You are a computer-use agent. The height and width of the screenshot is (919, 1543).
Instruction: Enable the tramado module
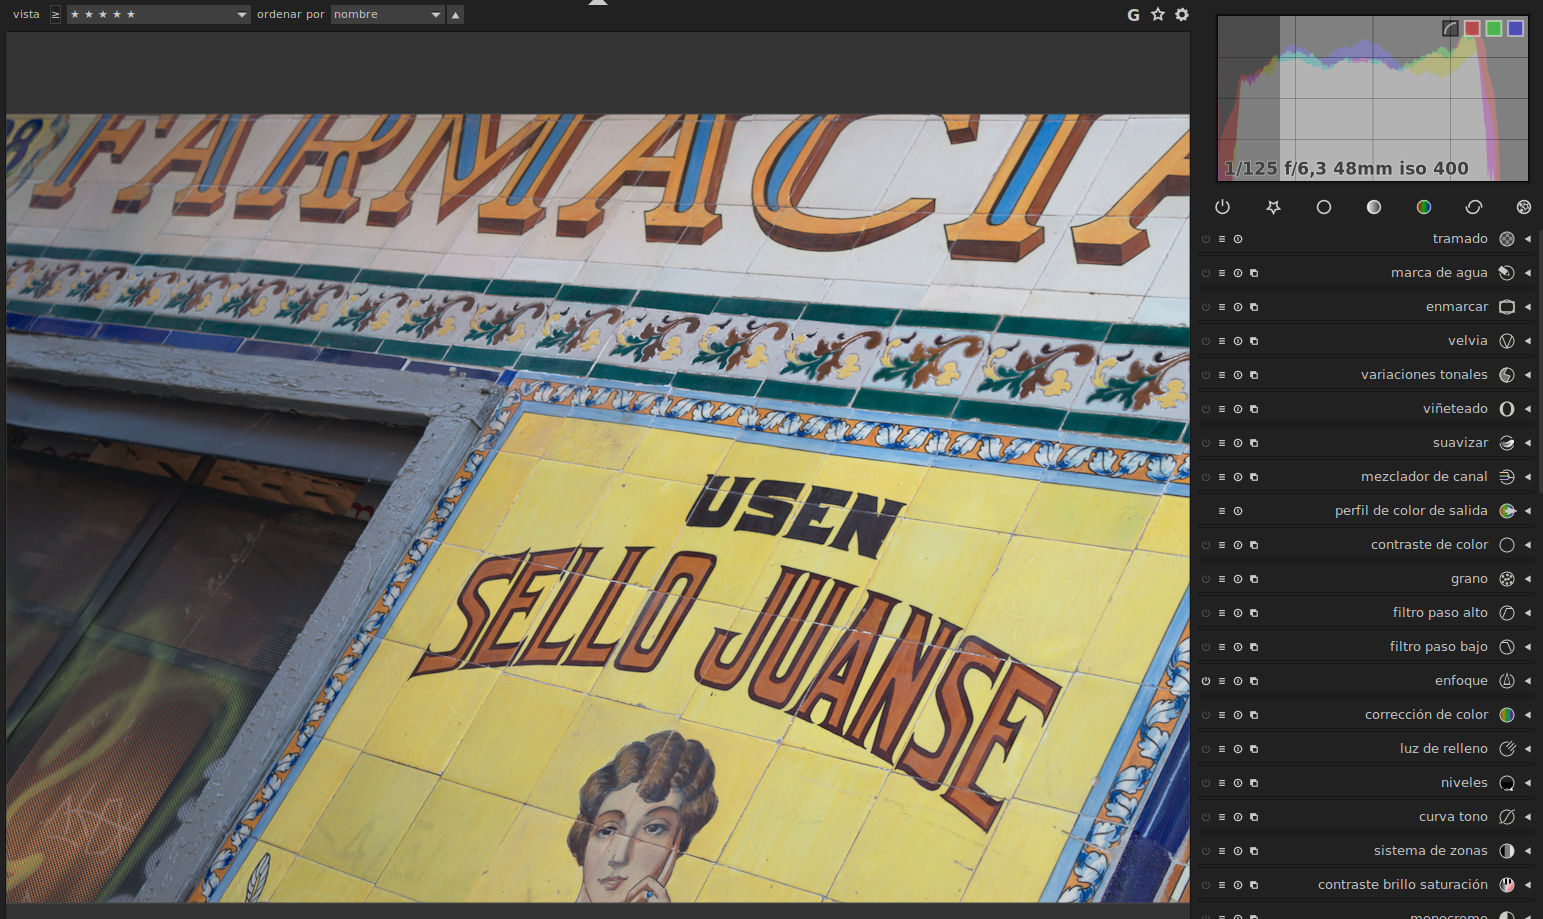pos(1206,239)
